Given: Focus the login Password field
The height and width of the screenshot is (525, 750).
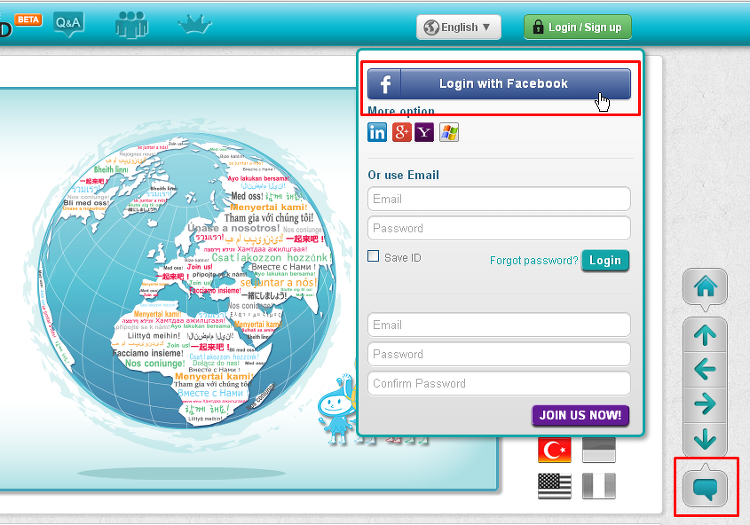Looking at the screenshot, I should point(499,228).
